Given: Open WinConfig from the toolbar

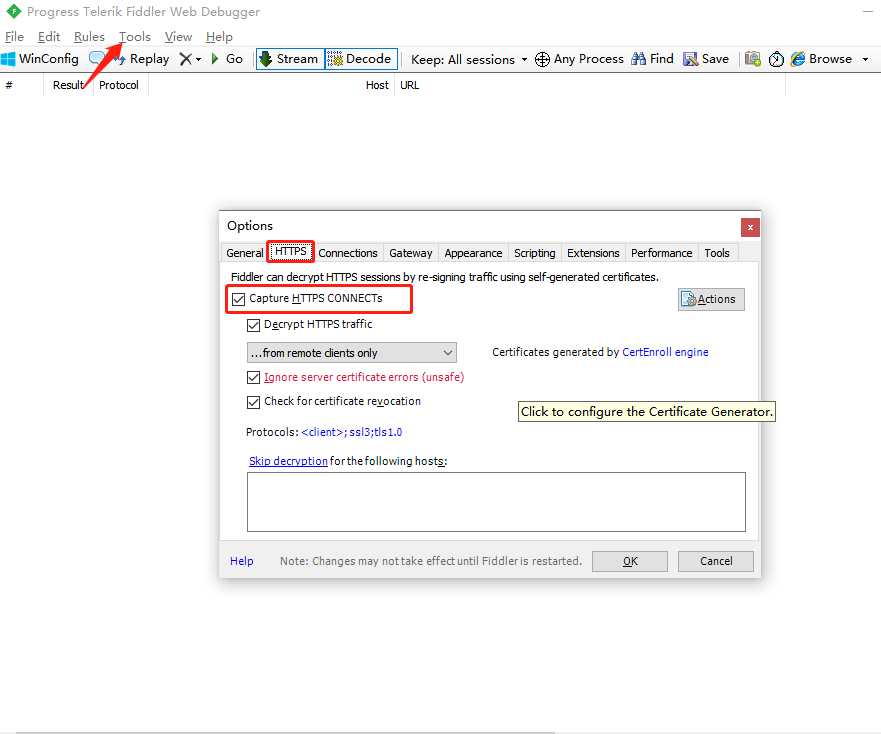Looking at the screenshot, I should click(39, 59).
